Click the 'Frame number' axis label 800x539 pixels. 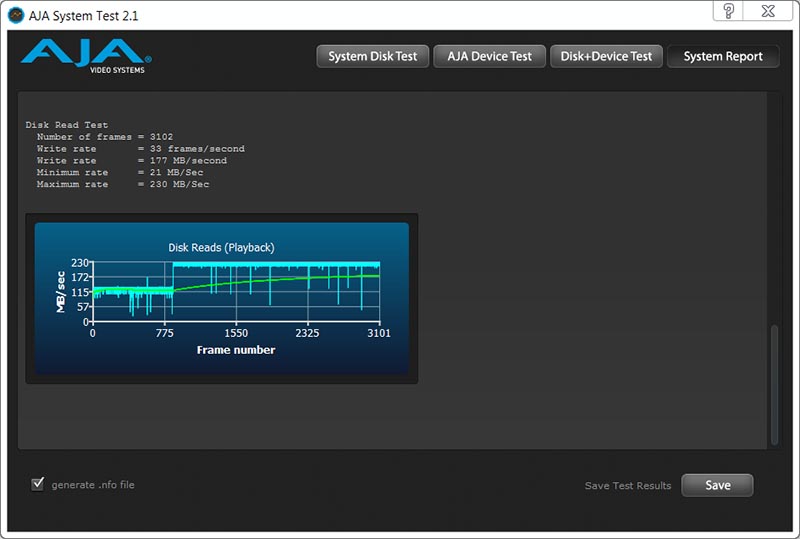(236, 350)
